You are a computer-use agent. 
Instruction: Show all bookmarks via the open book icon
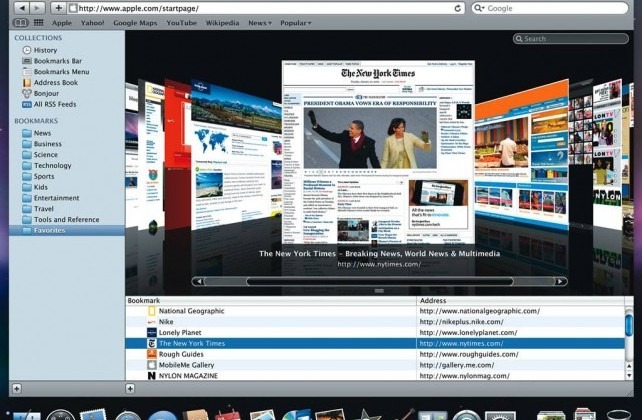tap(21, 23)
